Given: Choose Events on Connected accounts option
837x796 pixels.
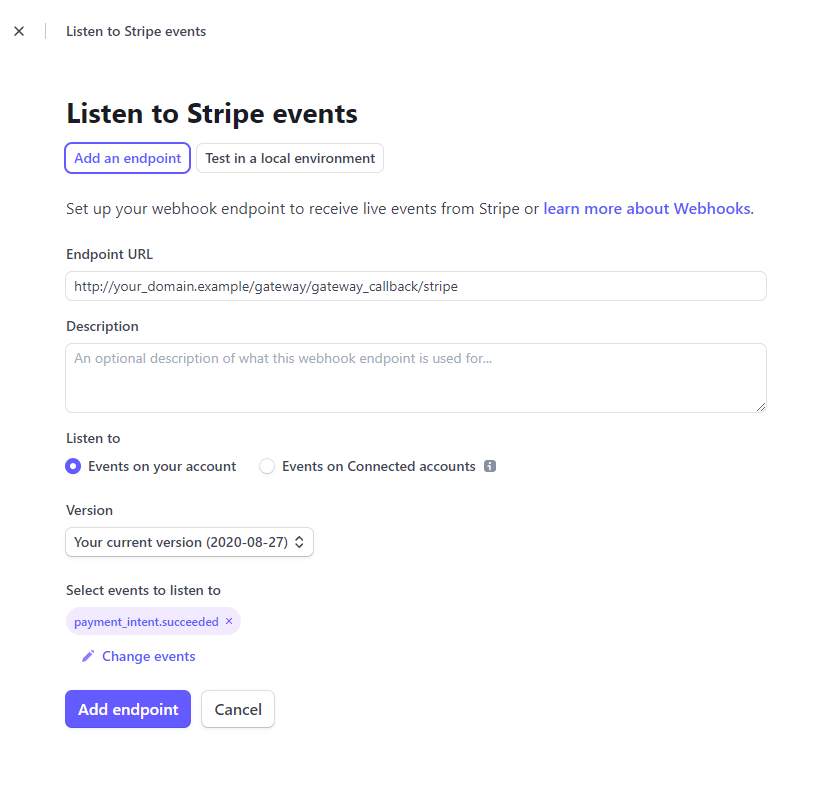Looking at the screenshot, I should (x=267, y=466).
